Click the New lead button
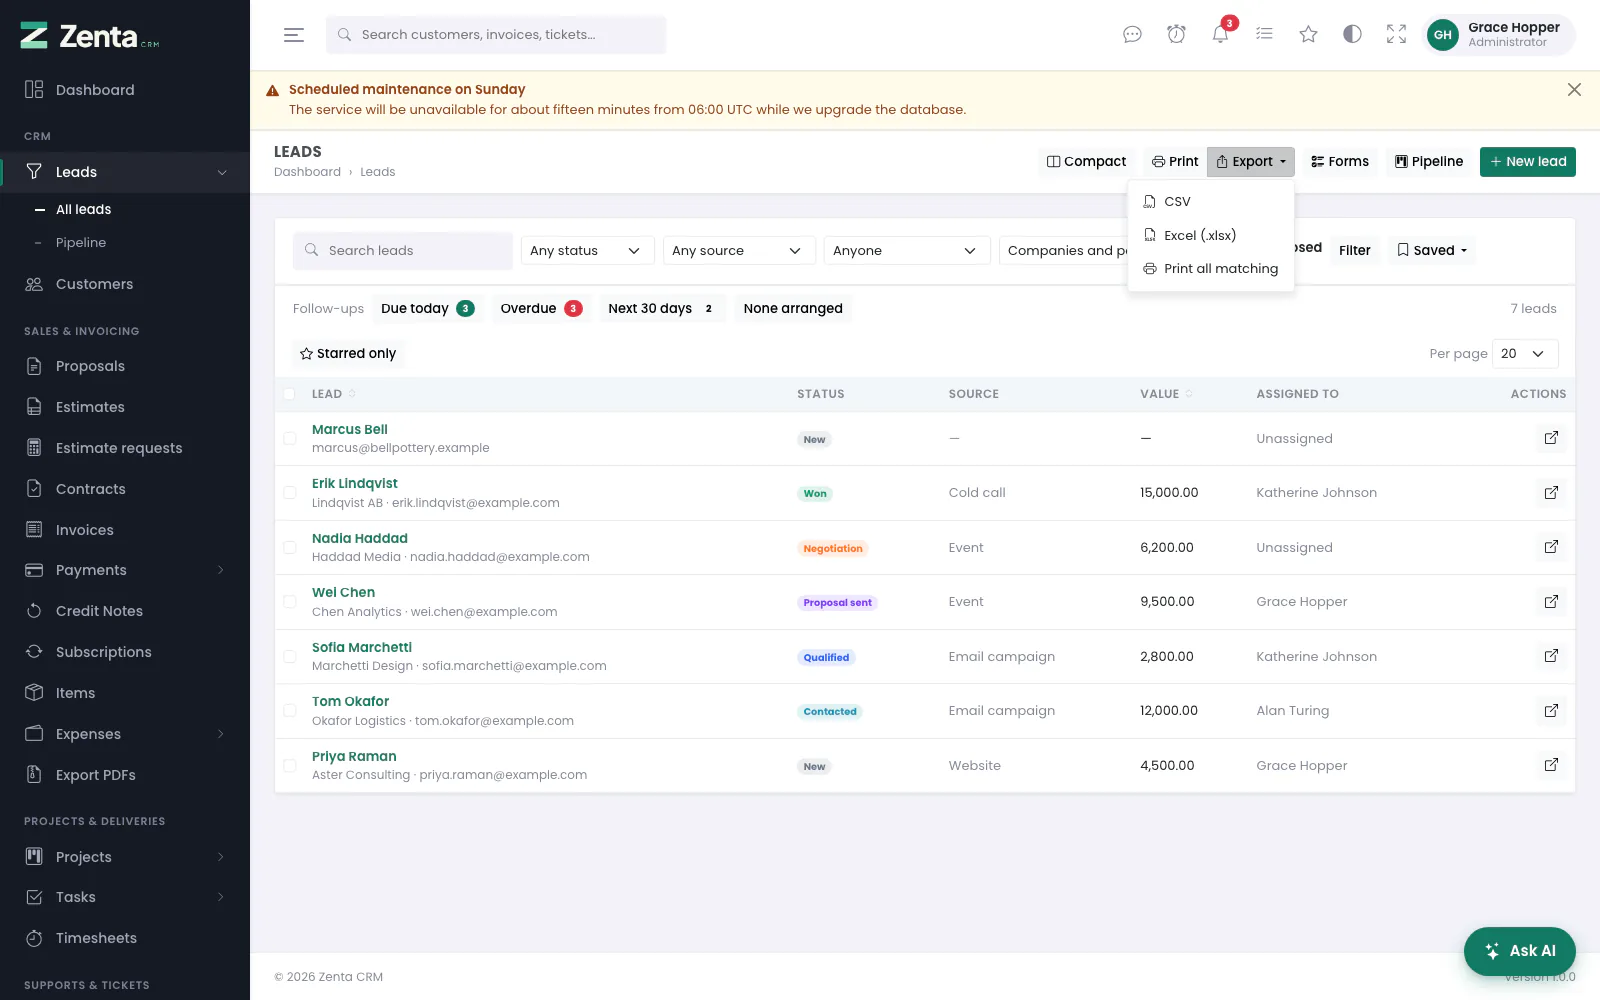The height and width of the screenshot is (1000, 1600). pos(1527,162)
